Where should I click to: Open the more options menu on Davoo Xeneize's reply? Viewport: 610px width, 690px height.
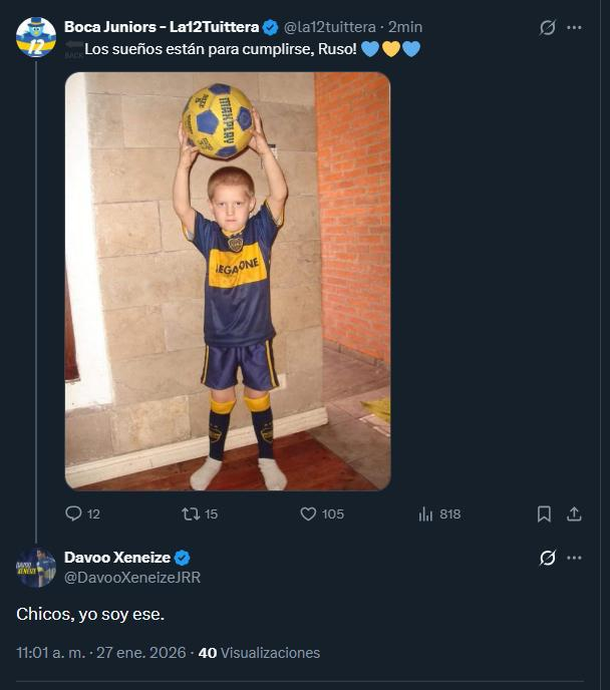pos(574,558)
